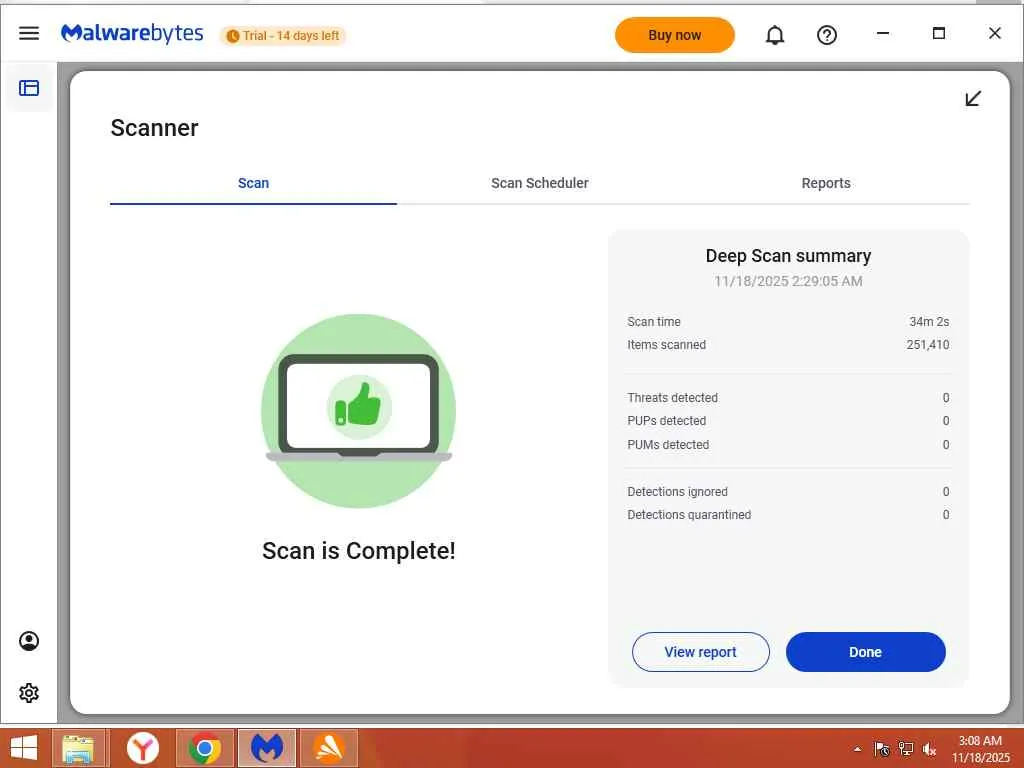
Task: Click Malwarebytes taskbar icon
Action: pos(267,748)
